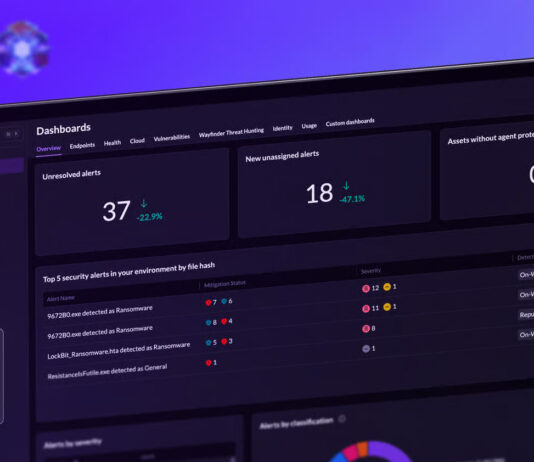Click the blue mitigation icon with count 8
The image size is (534, 462).
(x=208, y=323)
